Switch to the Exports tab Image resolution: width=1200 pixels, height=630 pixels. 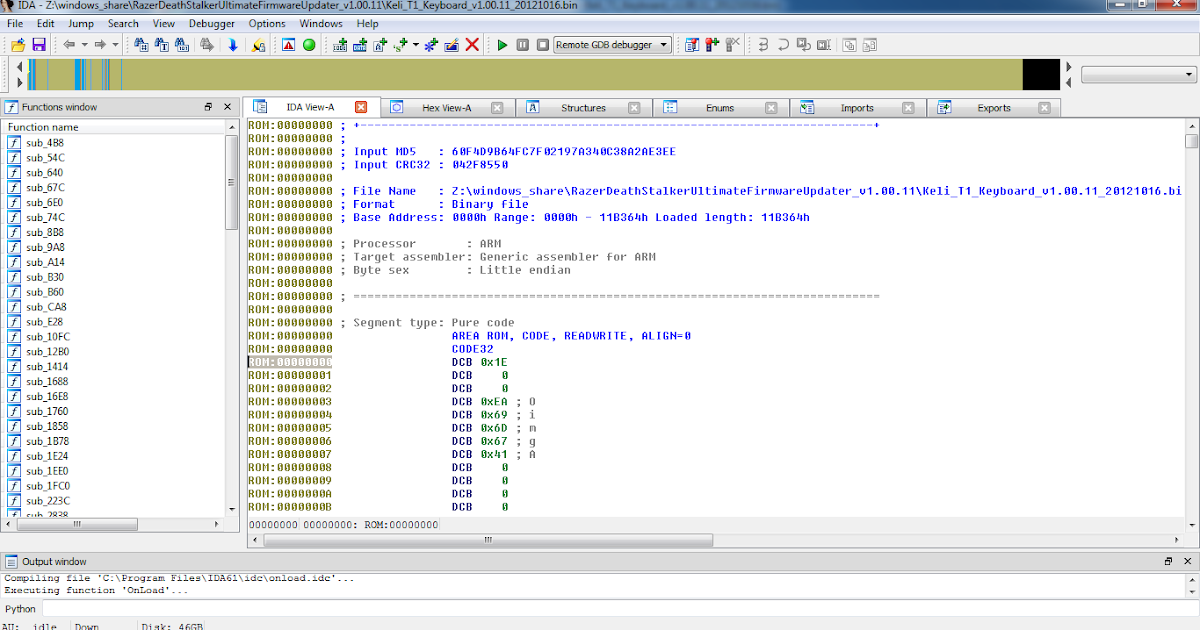click(993, 108)
